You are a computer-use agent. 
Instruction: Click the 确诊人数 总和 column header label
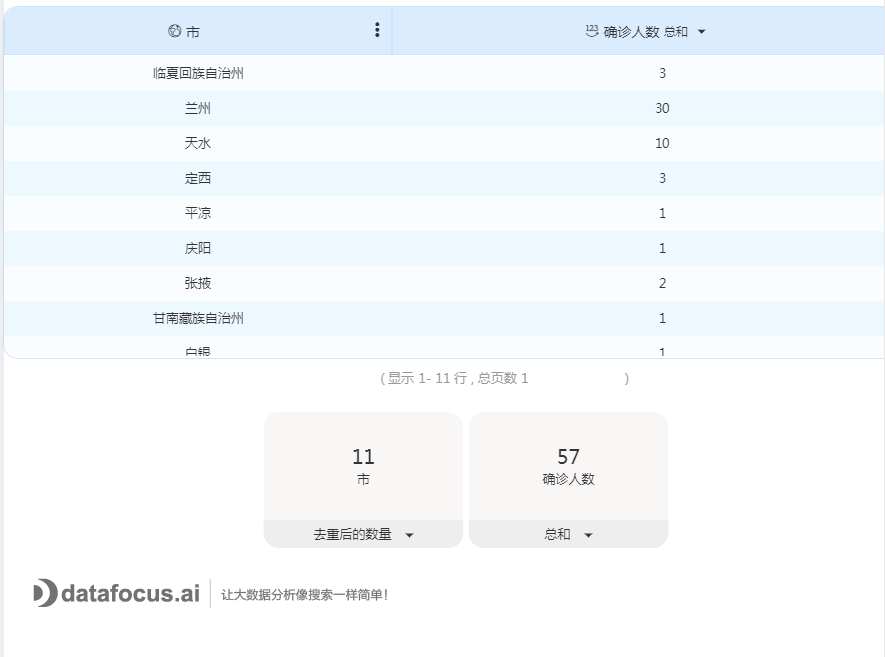pyautogui.click(x=646, y=32)
